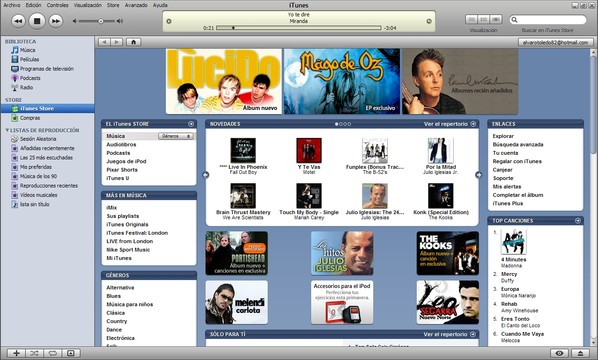Toggle repeat playback button

(52, 353)
